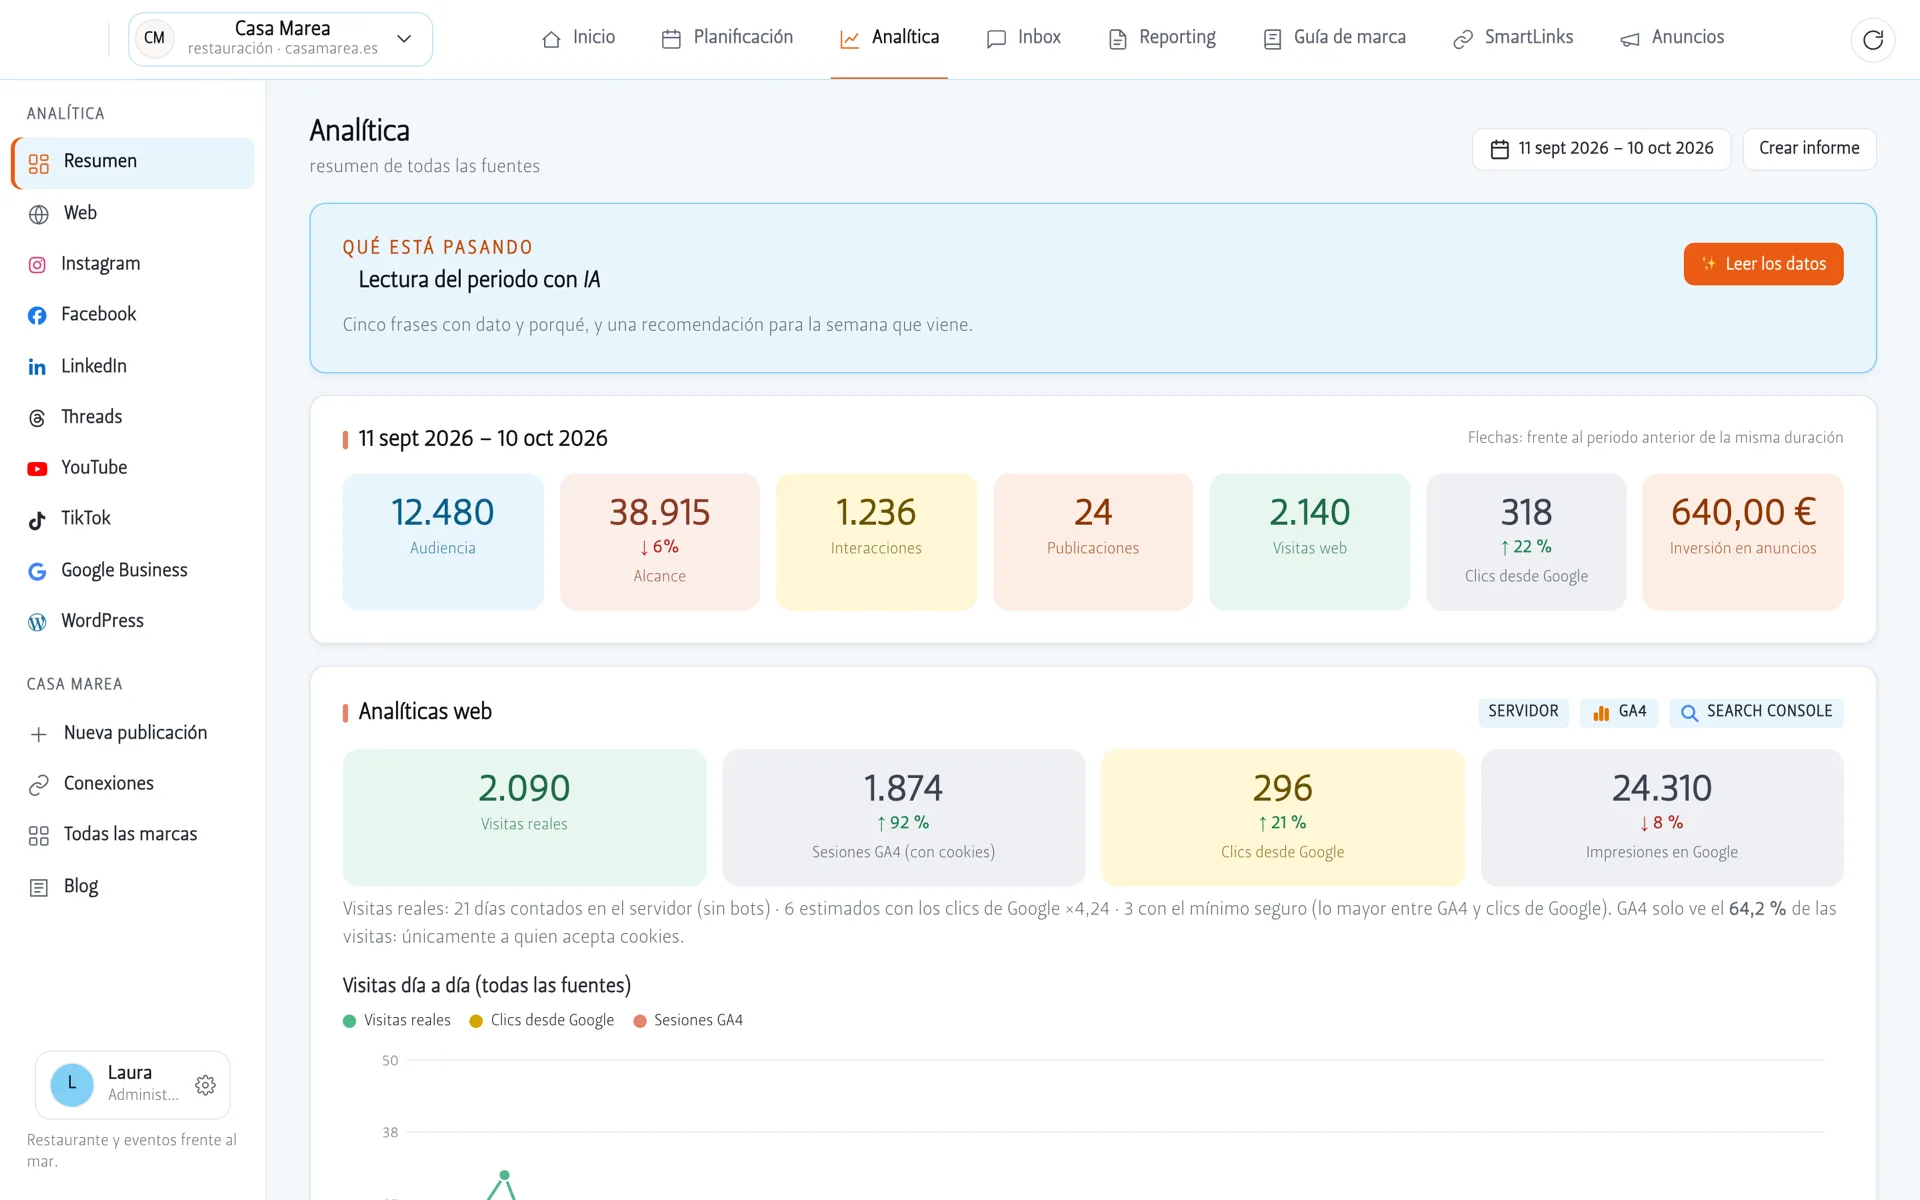Open the SmartLinks tab
The width and height of the screenshot is (1920, 1200).
1513,38
